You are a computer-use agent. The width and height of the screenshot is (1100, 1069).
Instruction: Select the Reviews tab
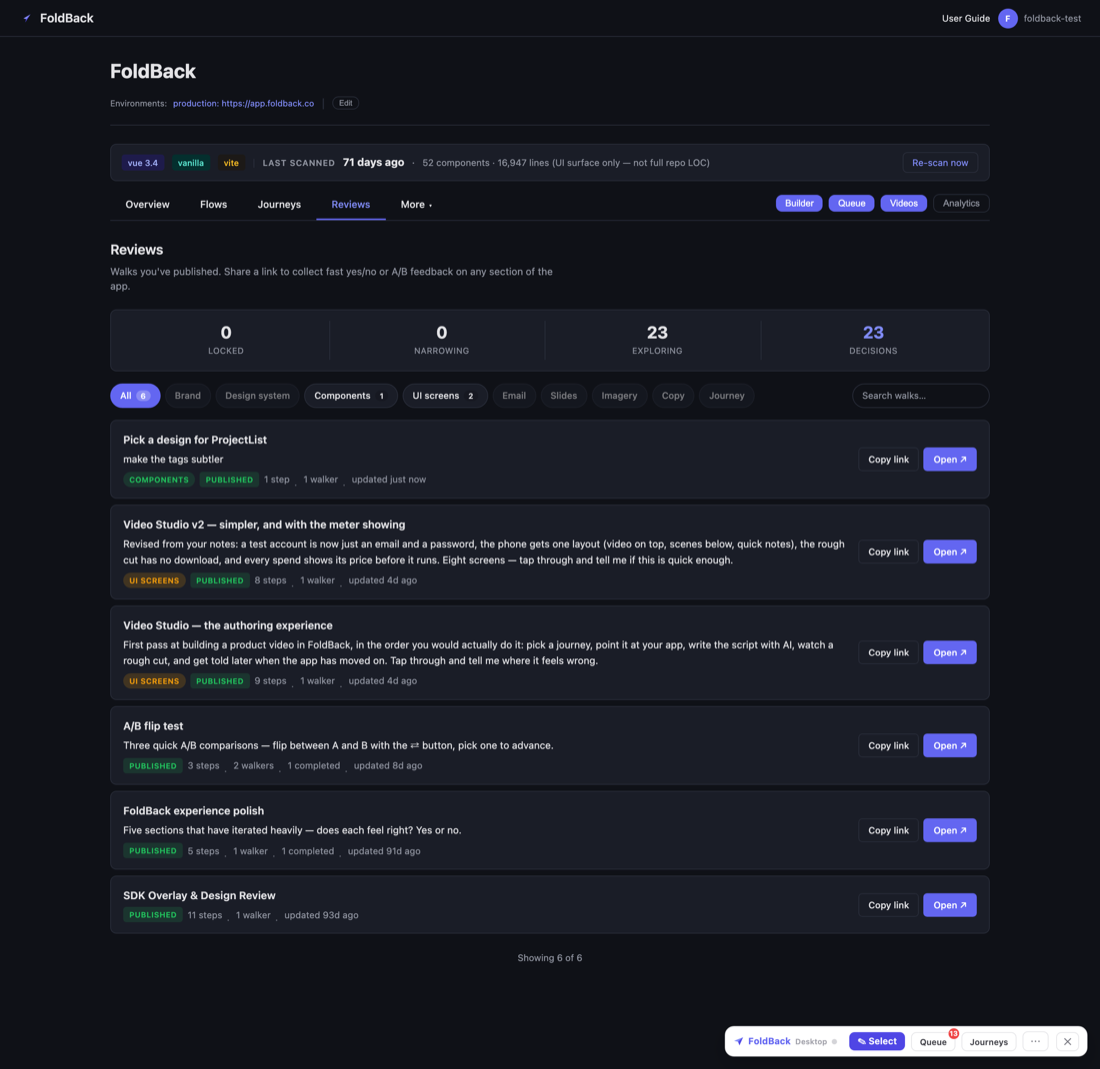351,204
